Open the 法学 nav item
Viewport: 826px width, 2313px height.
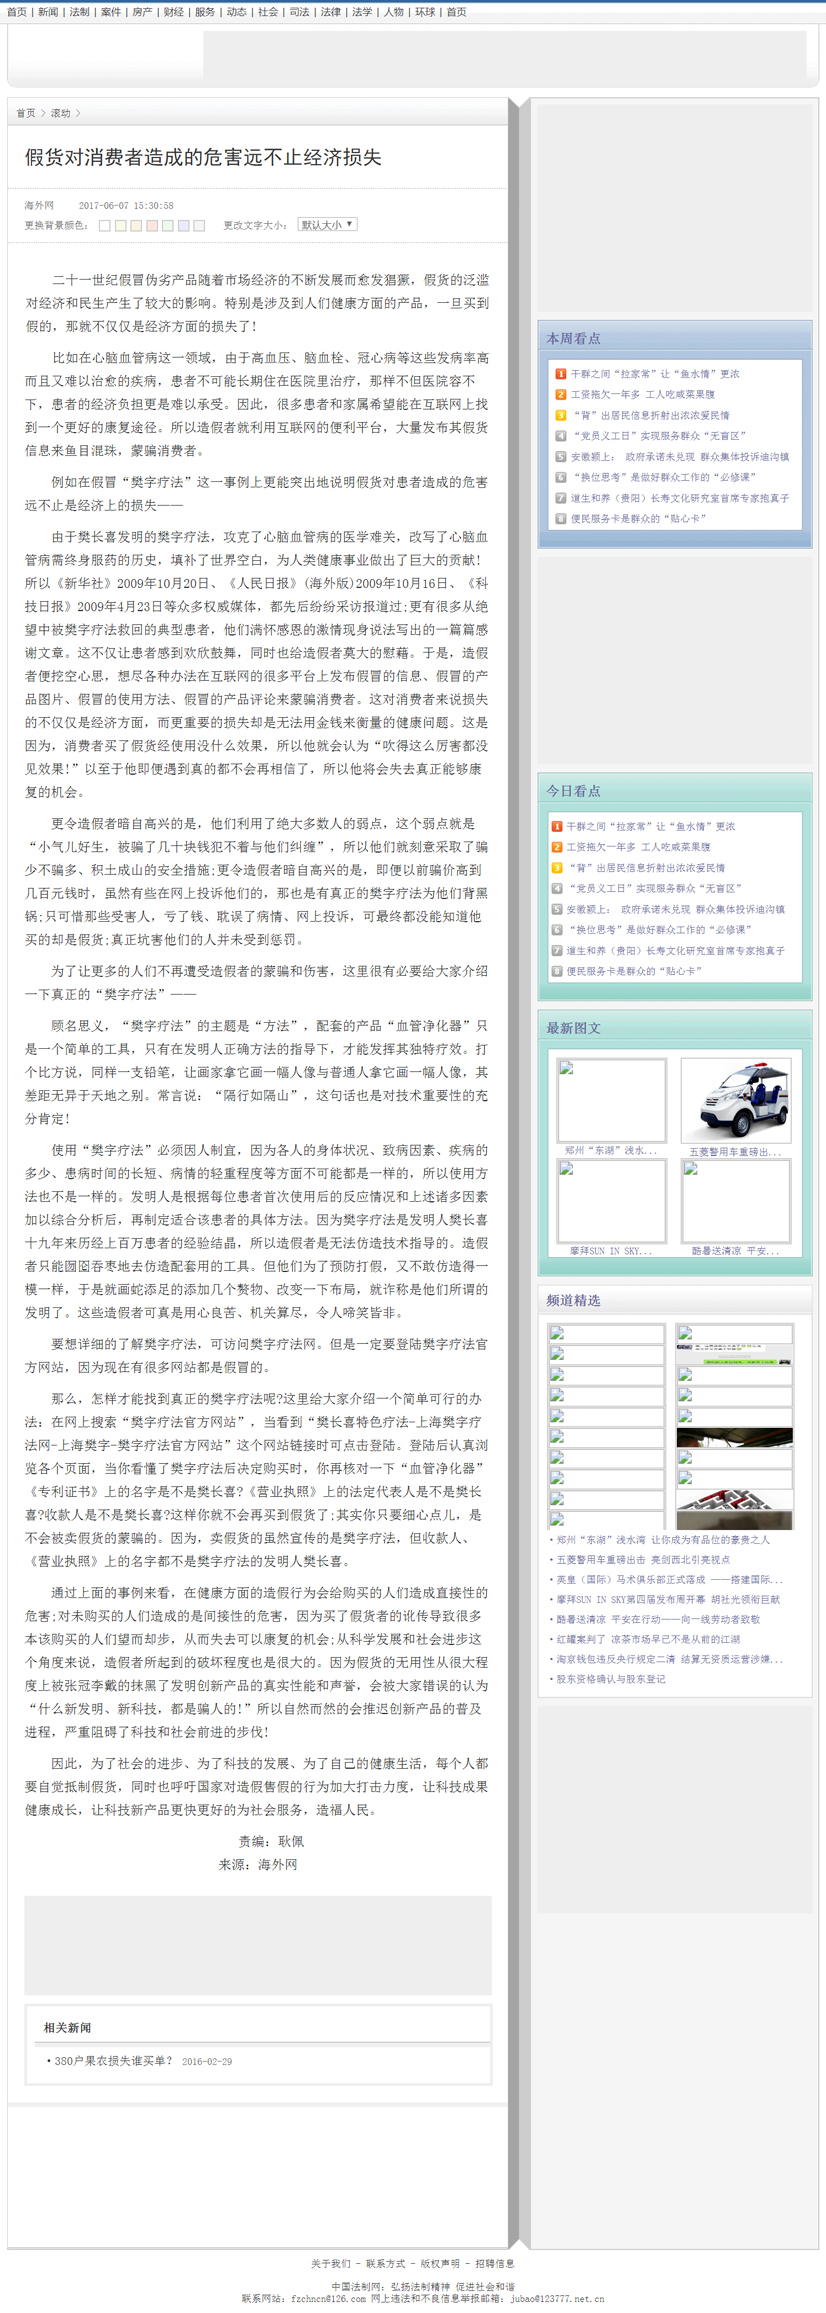[x=362, y=12]
